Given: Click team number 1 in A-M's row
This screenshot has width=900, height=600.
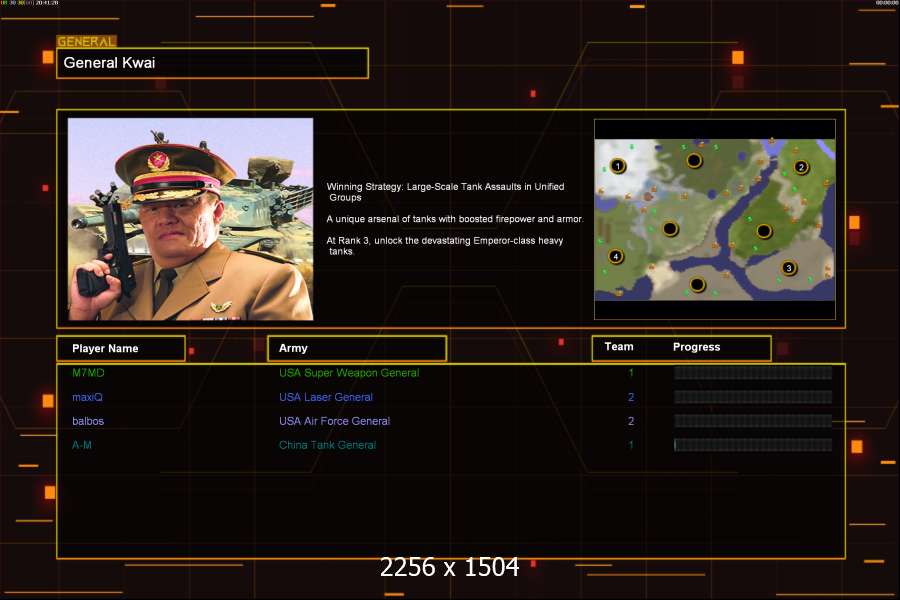Looking at the screenshot, I should pos(631,445).
